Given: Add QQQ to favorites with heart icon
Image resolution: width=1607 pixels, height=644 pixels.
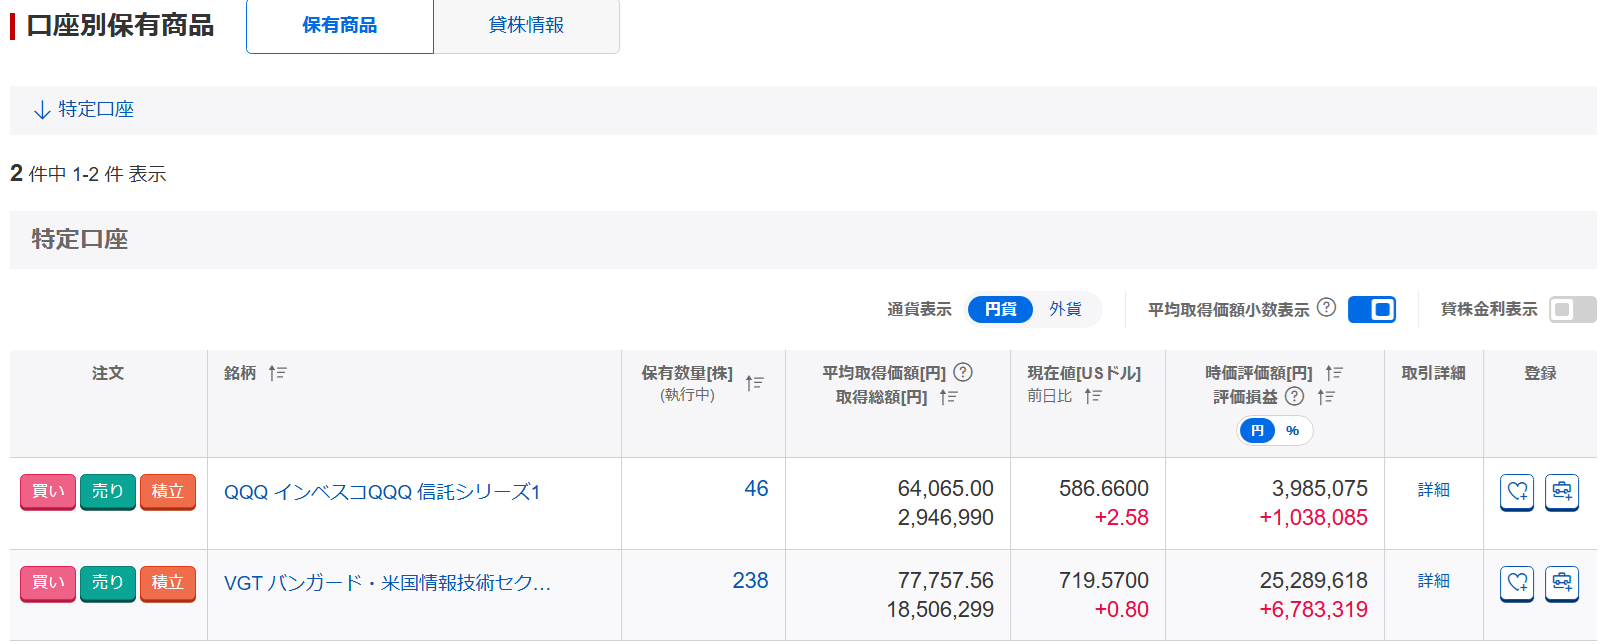Looking at the screenshot, I should (1517, 491).
